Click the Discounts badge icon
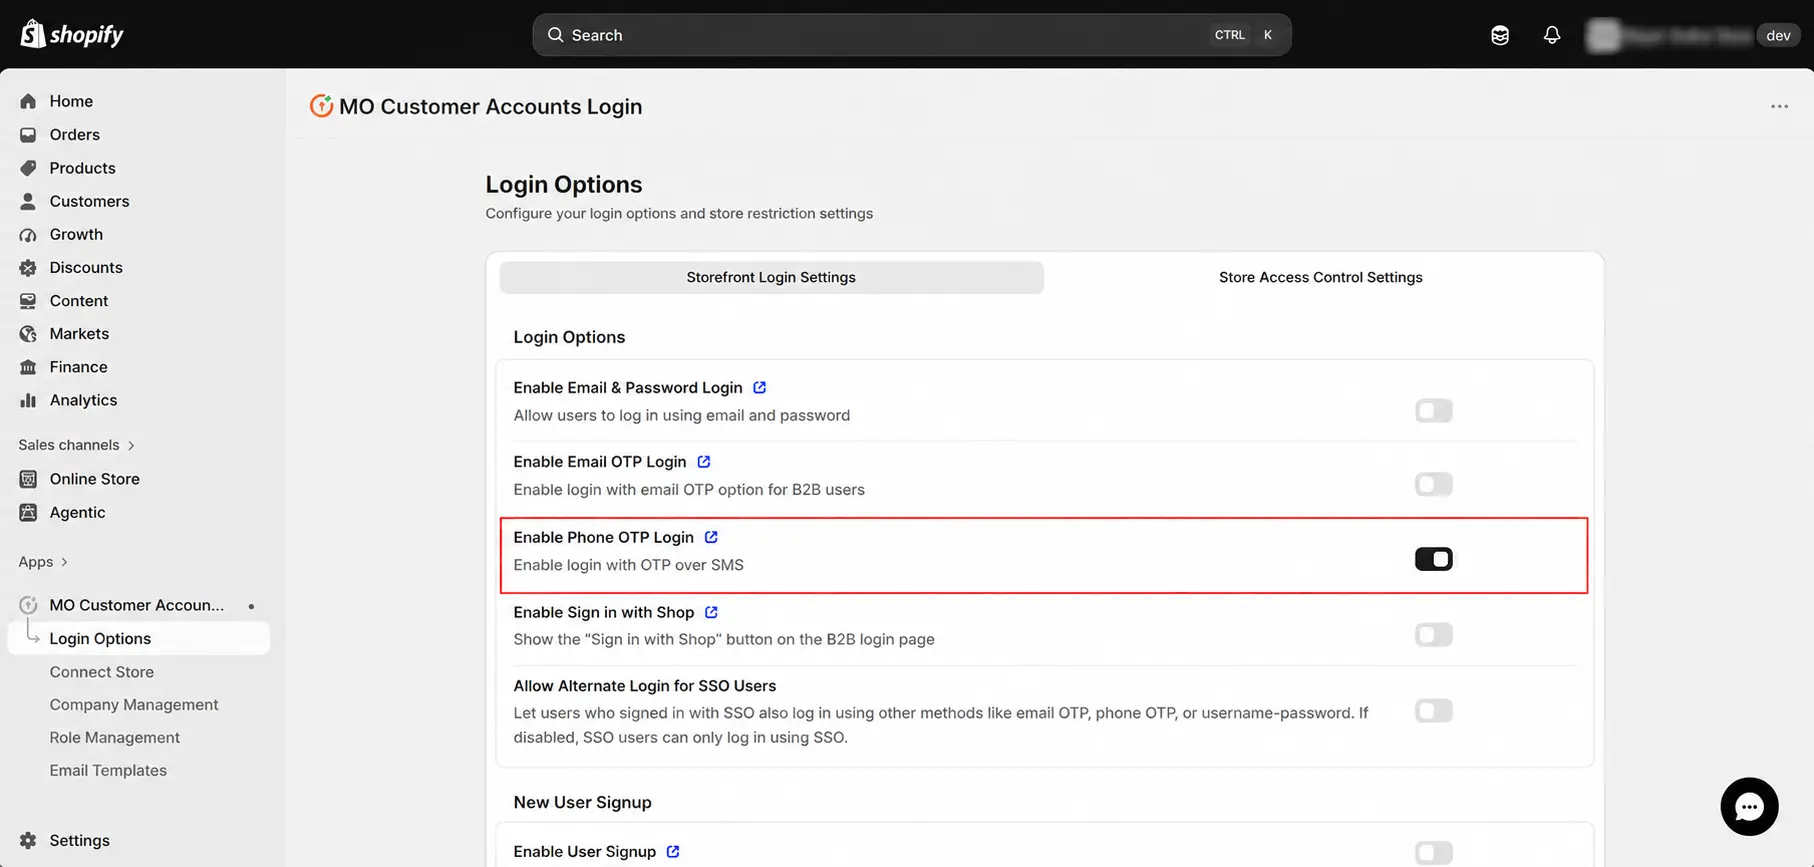The width and height of the screenshot is (1814, 867). 28,267
